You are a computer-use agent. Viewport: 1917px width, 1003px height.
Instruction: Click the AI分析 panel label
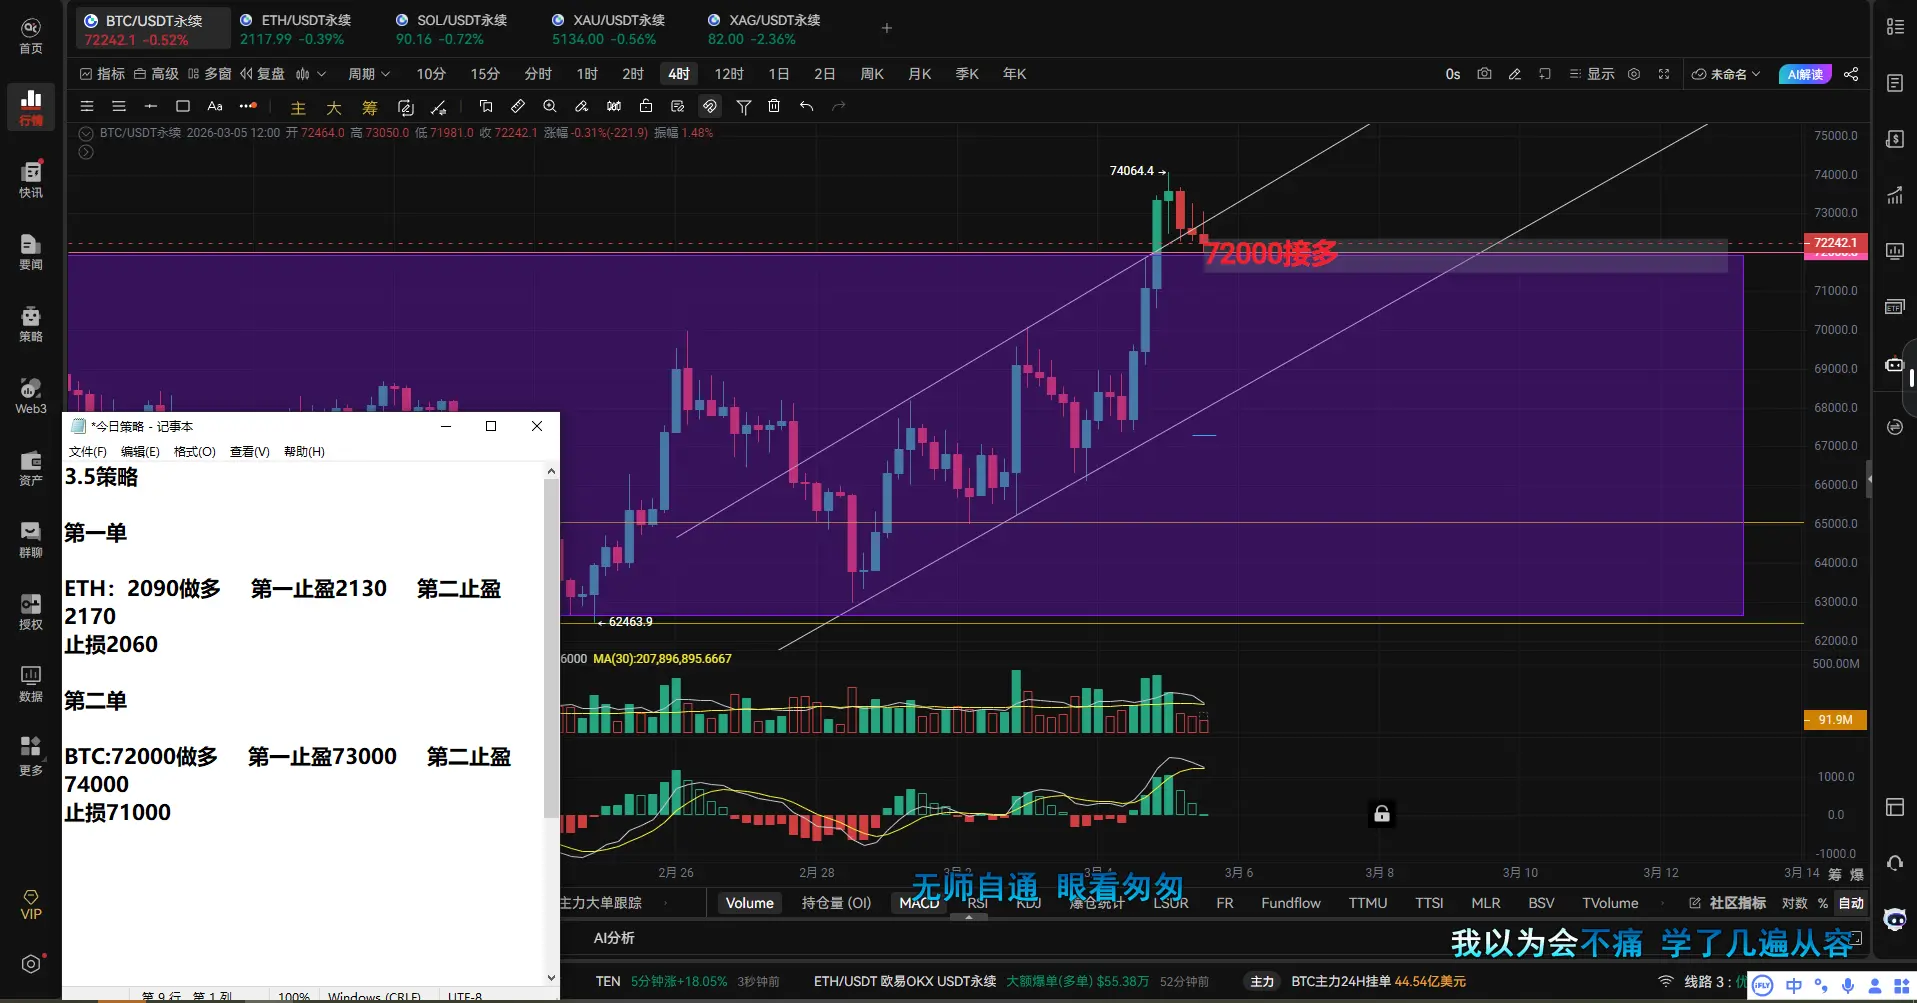[x=614, y=938]
